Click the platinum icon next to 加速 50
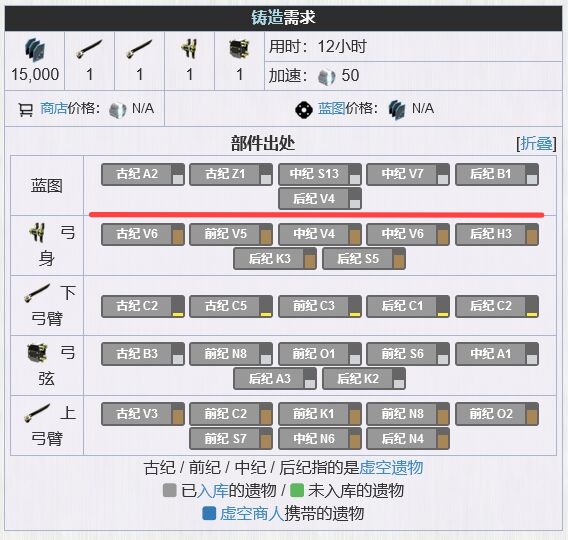 pyautogui.click(x=326, y=76)
